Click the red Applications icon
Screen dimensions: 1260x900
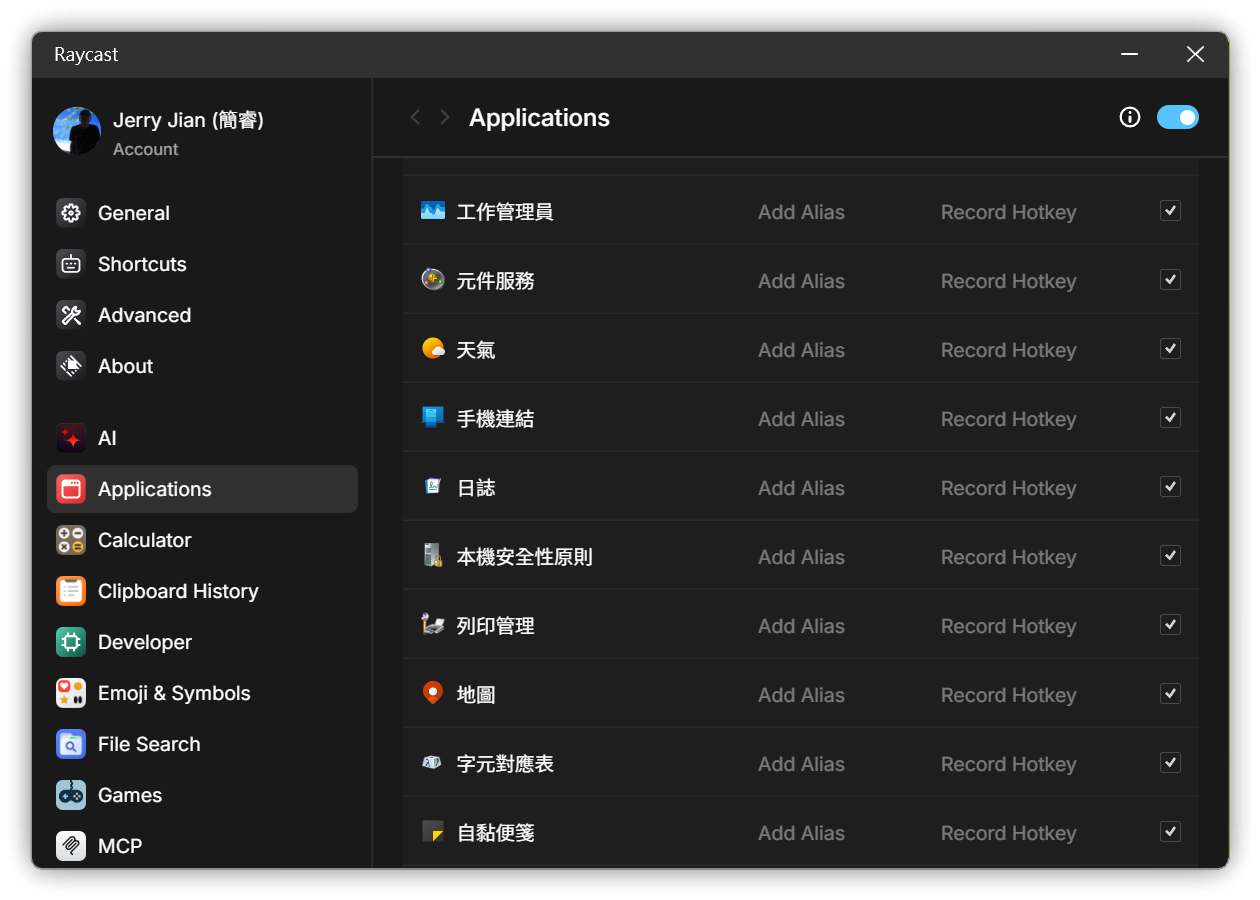click(x=71, y=489)
